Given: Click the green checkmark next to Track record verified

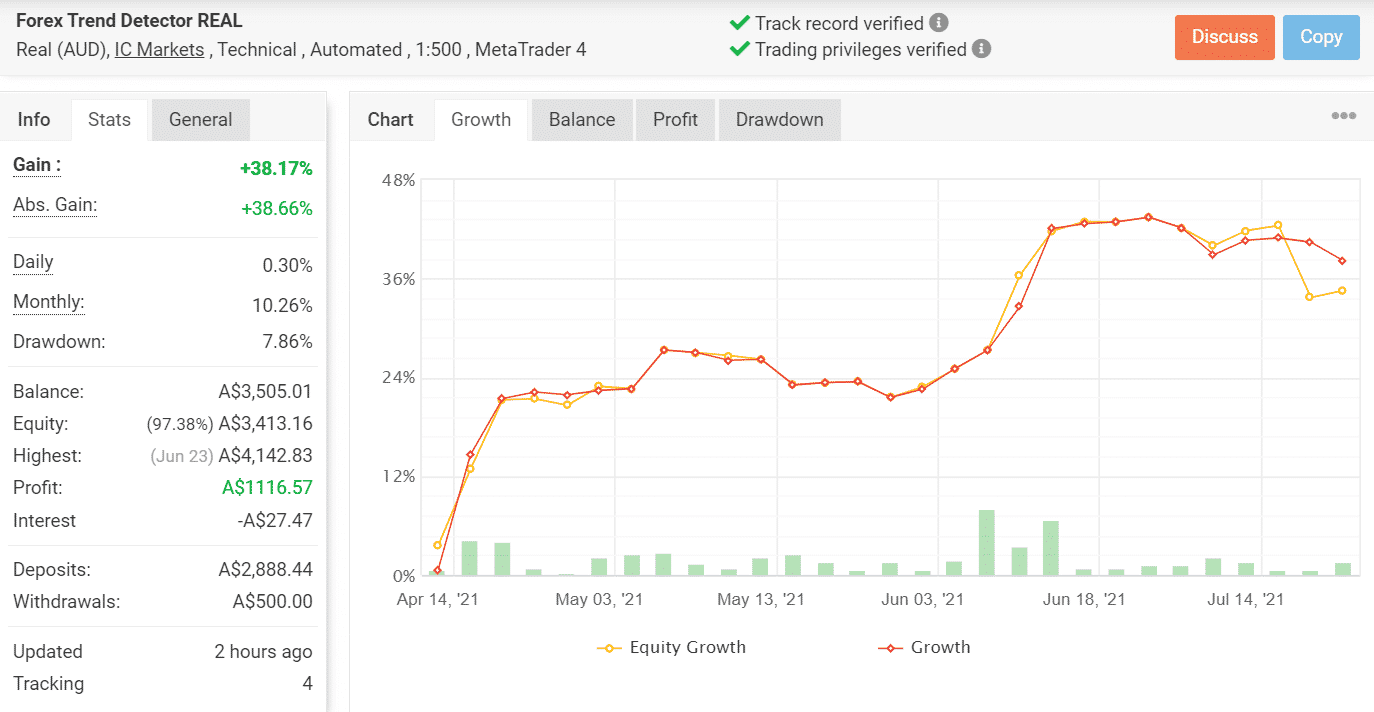Looking at the screenshot, I should pos(740,22).
